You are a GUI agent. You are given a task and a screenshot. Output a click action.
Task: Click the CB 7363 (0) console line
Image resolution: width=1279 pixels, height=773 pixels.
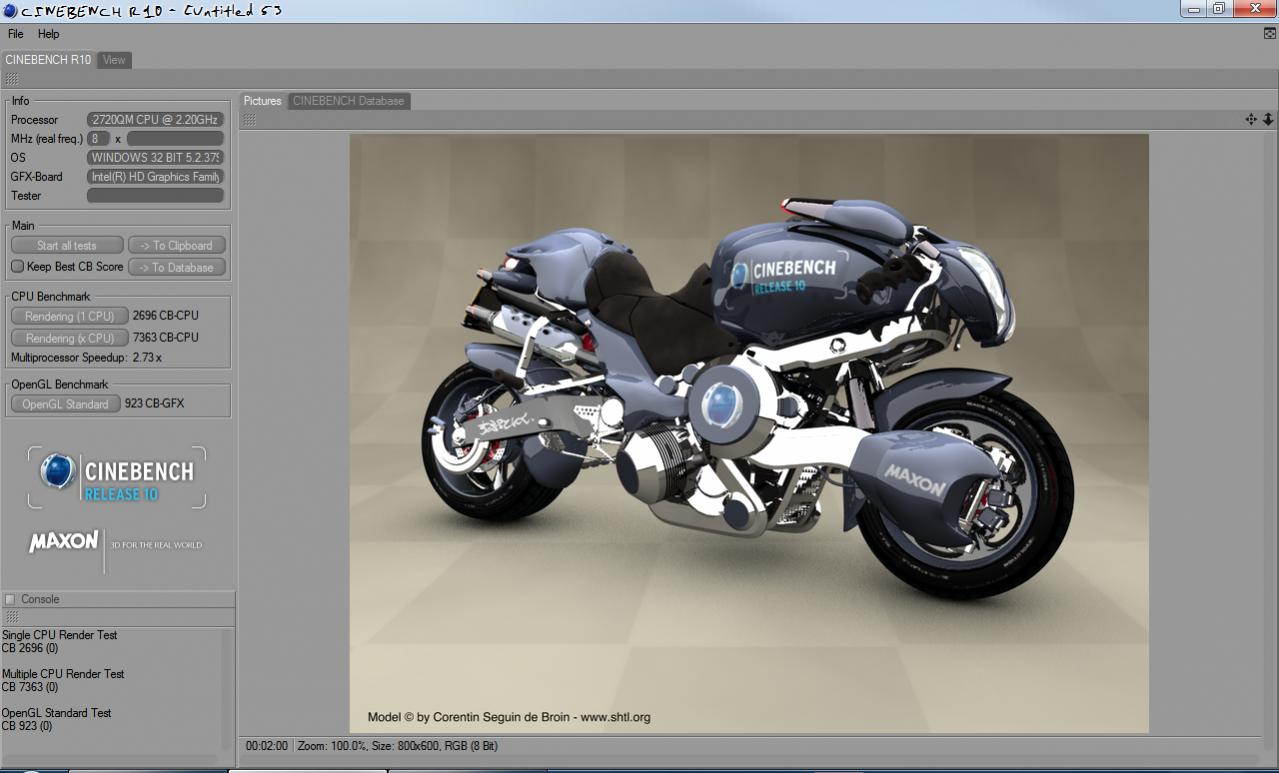(x=30, y=687)
